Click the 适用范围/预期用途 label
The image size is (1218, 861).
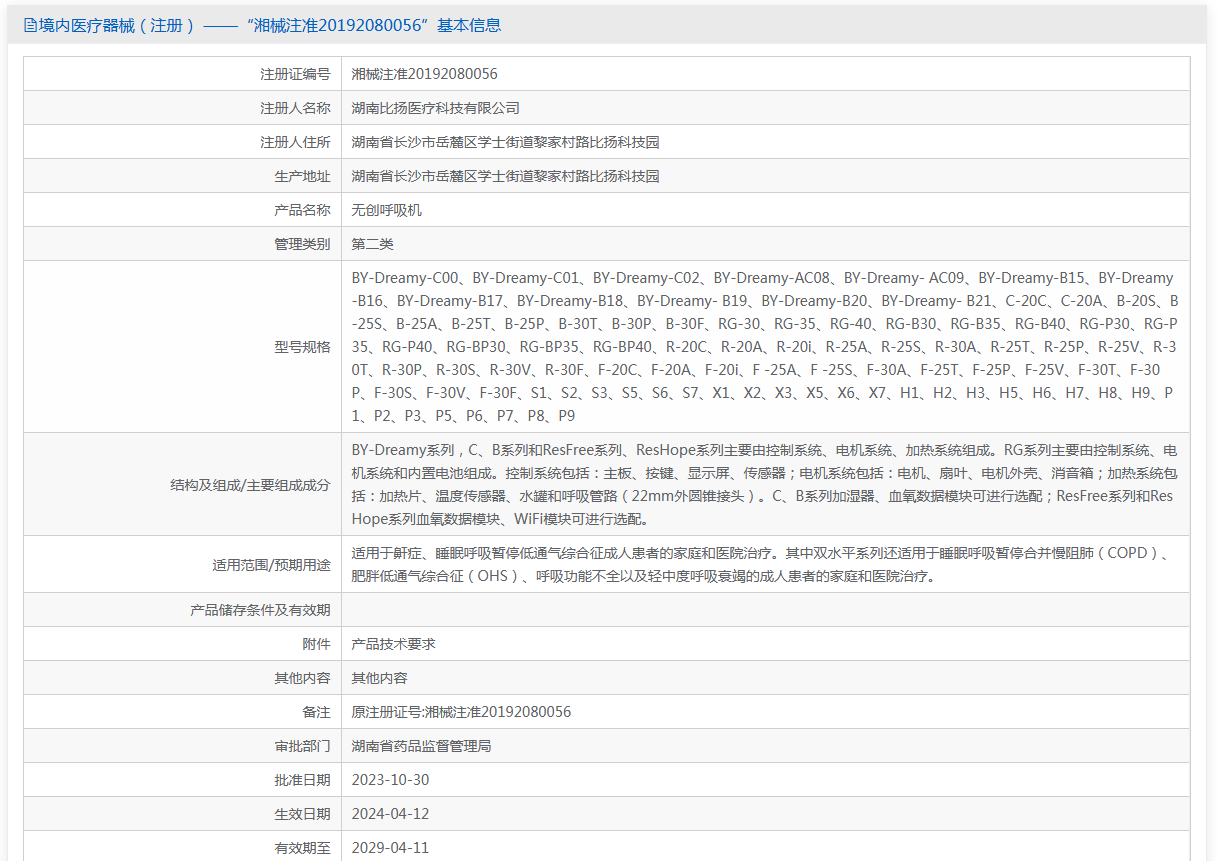tap(271, 565)
